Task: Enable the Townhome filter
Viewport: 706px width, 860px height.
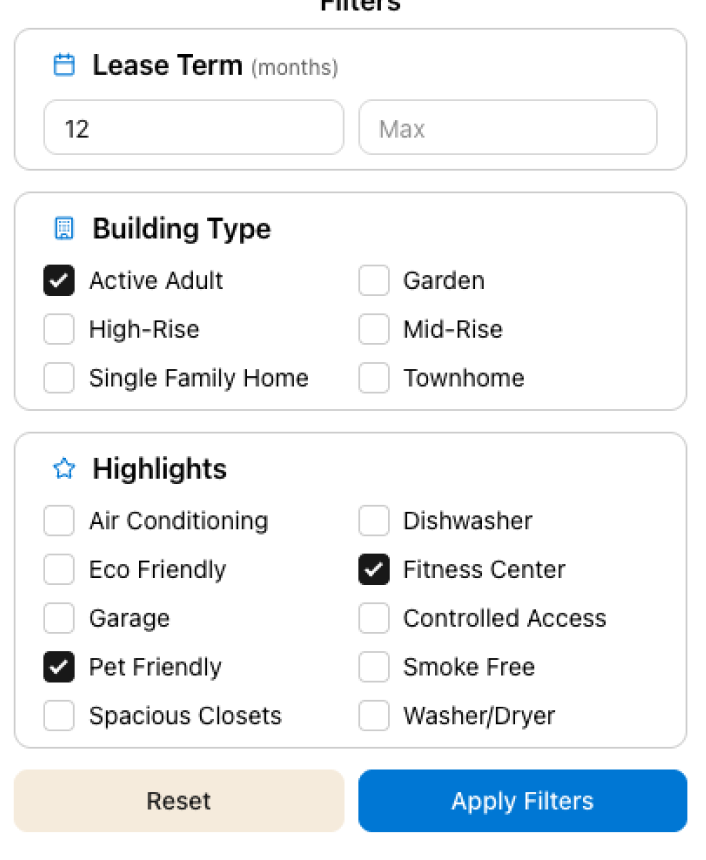Action: coord(374,378)
